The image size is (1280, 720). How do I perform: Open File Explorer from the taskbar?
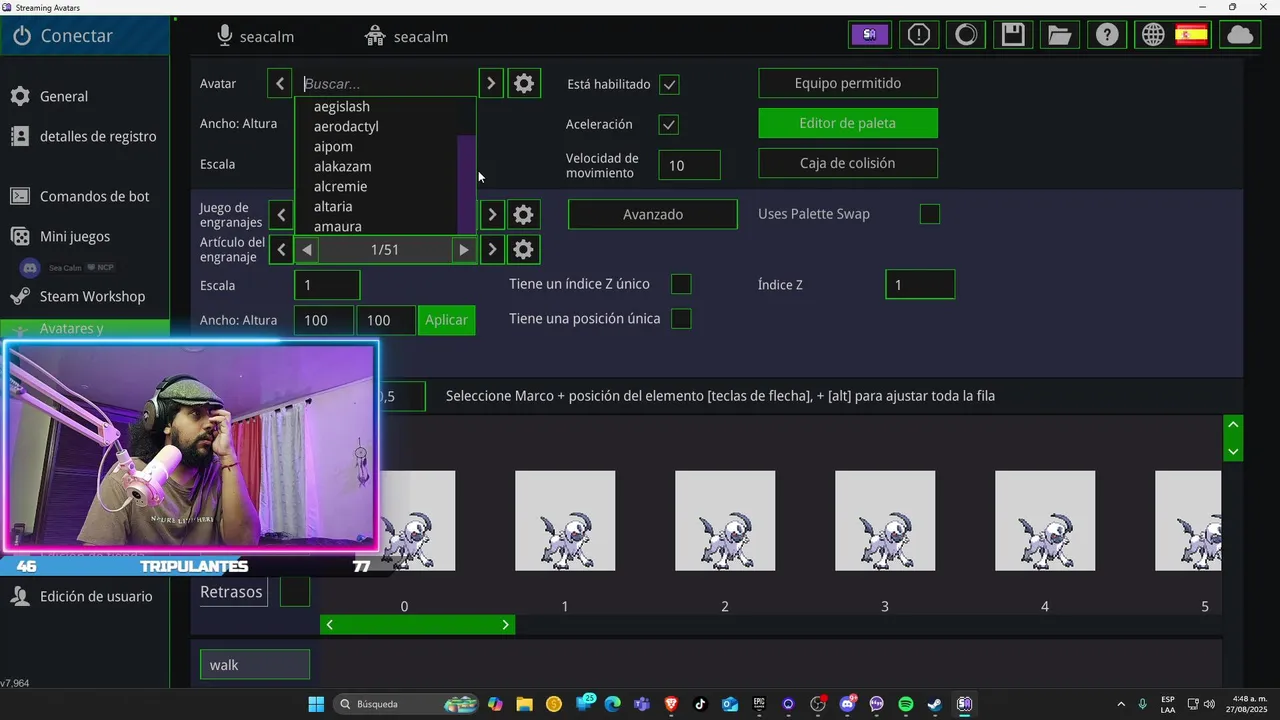point(524,704)
